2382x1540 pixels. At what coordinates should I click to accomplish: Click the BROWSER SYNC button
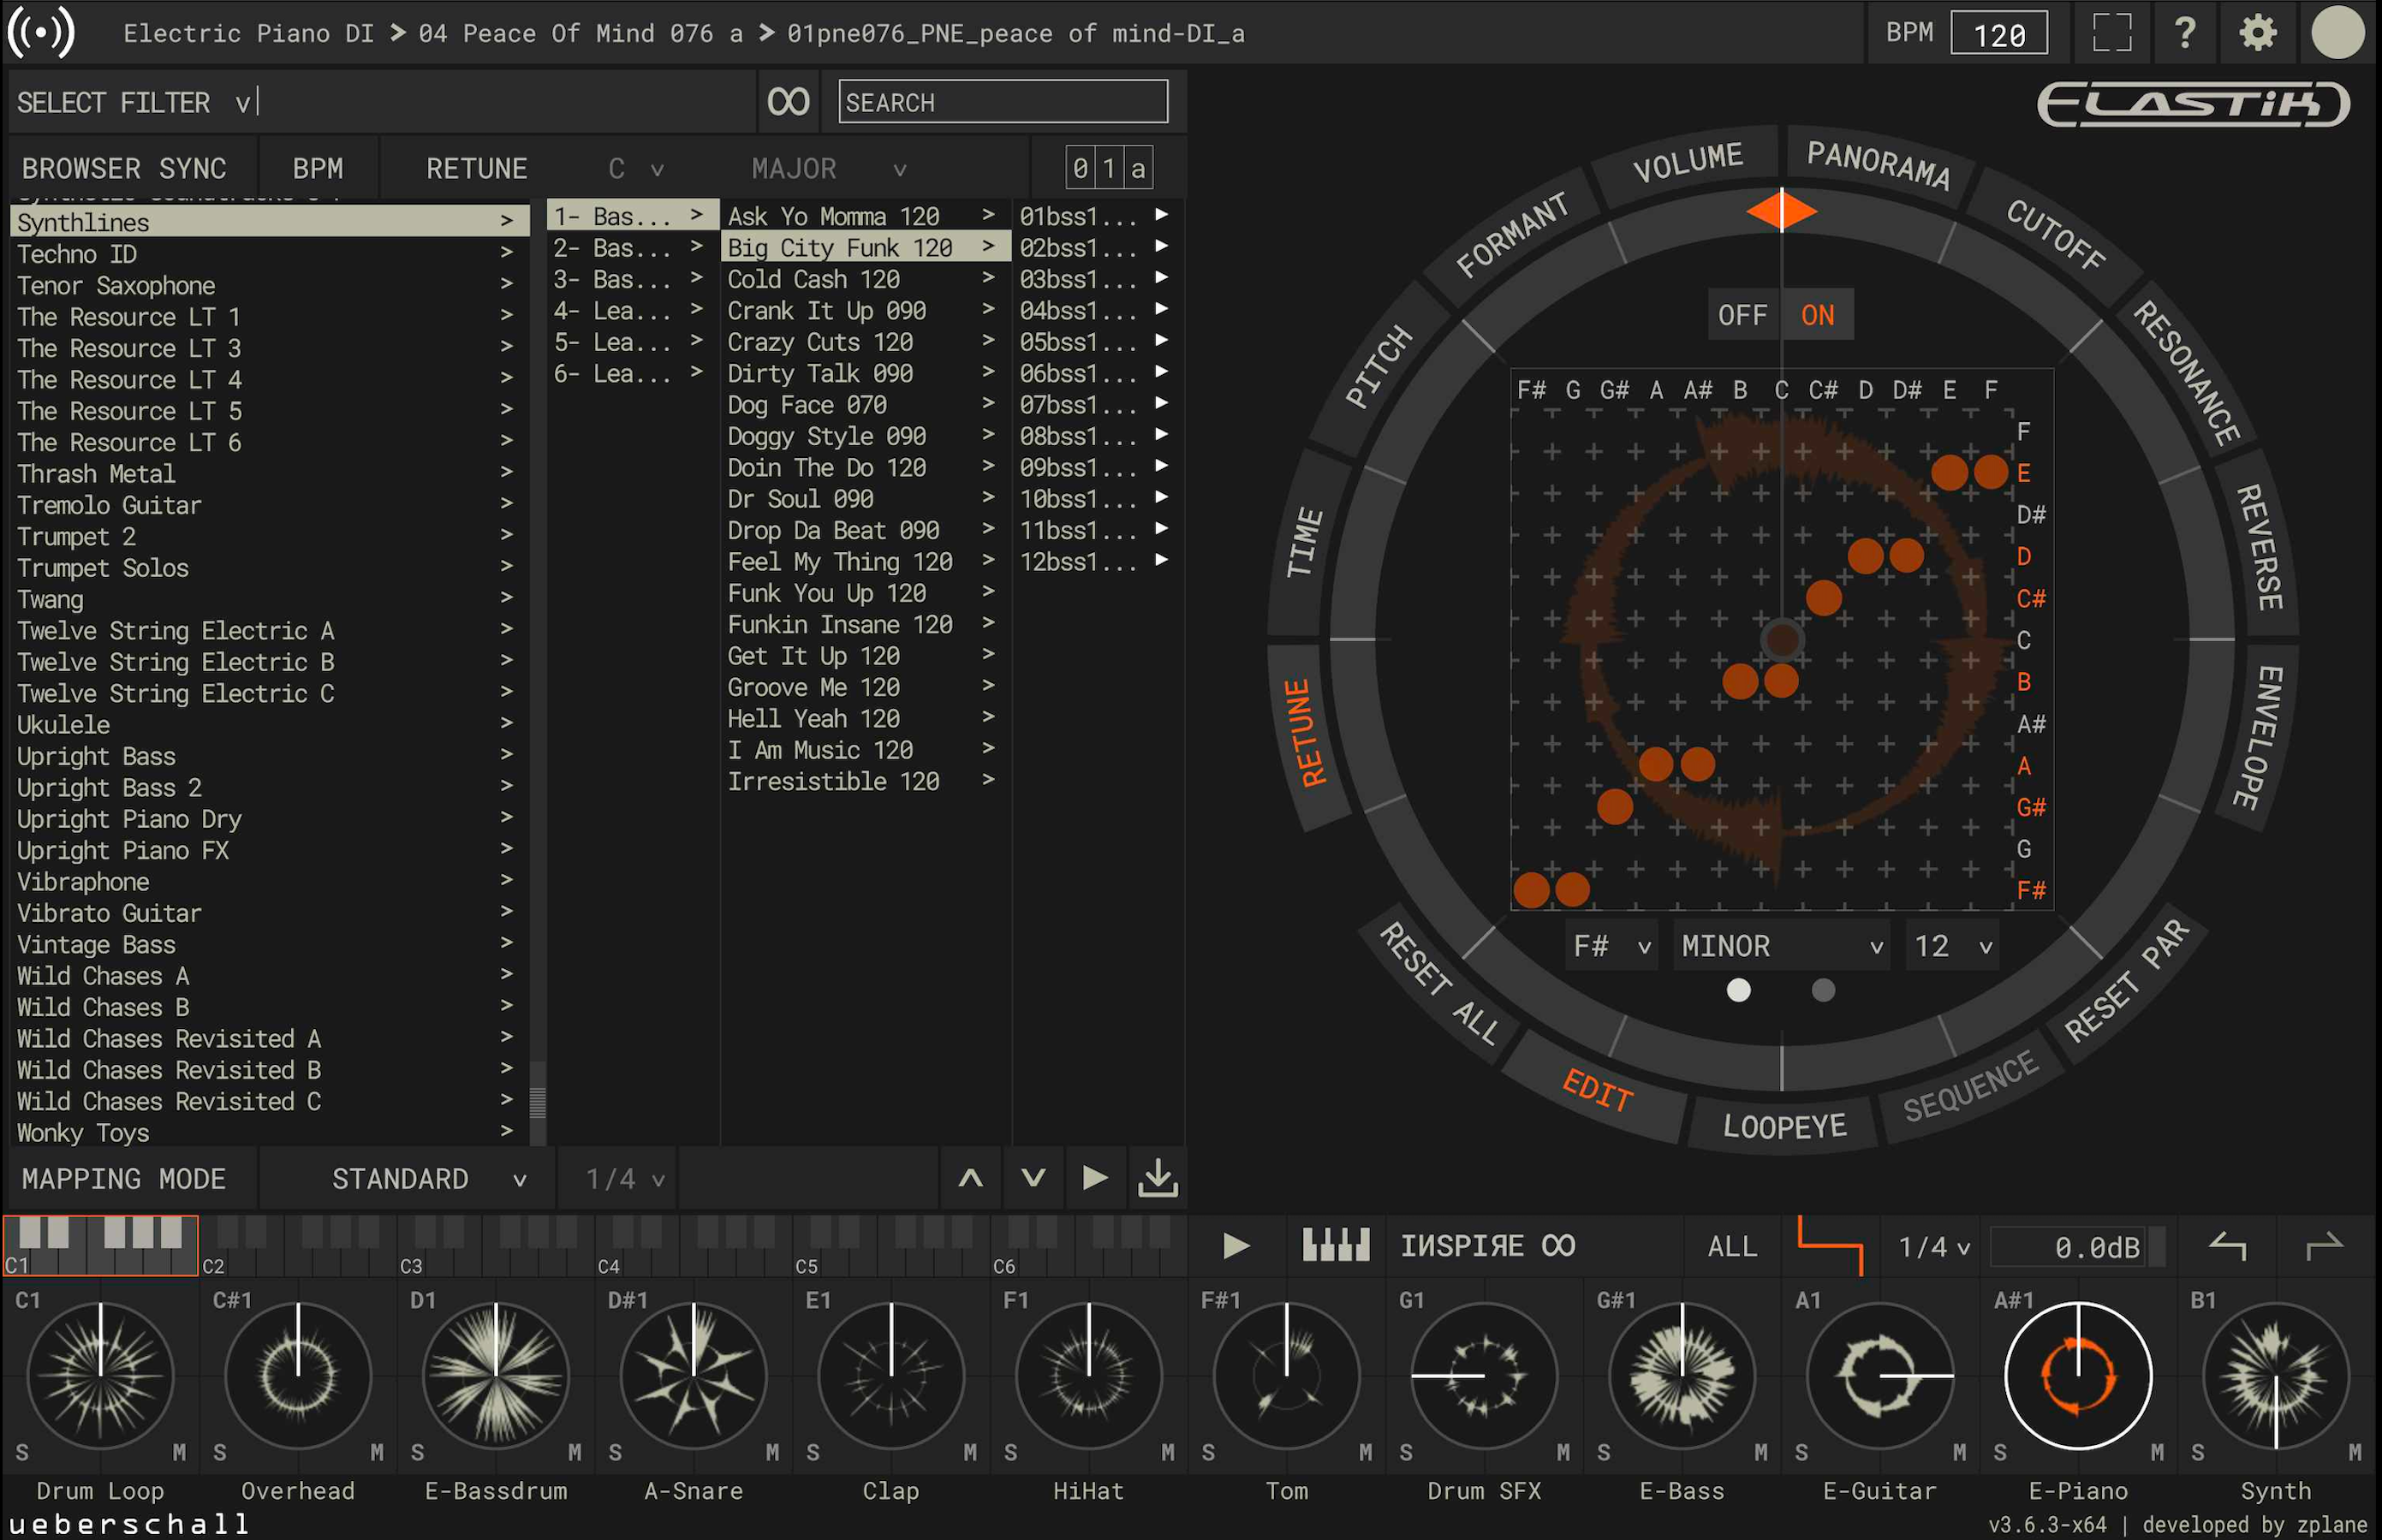124,168
